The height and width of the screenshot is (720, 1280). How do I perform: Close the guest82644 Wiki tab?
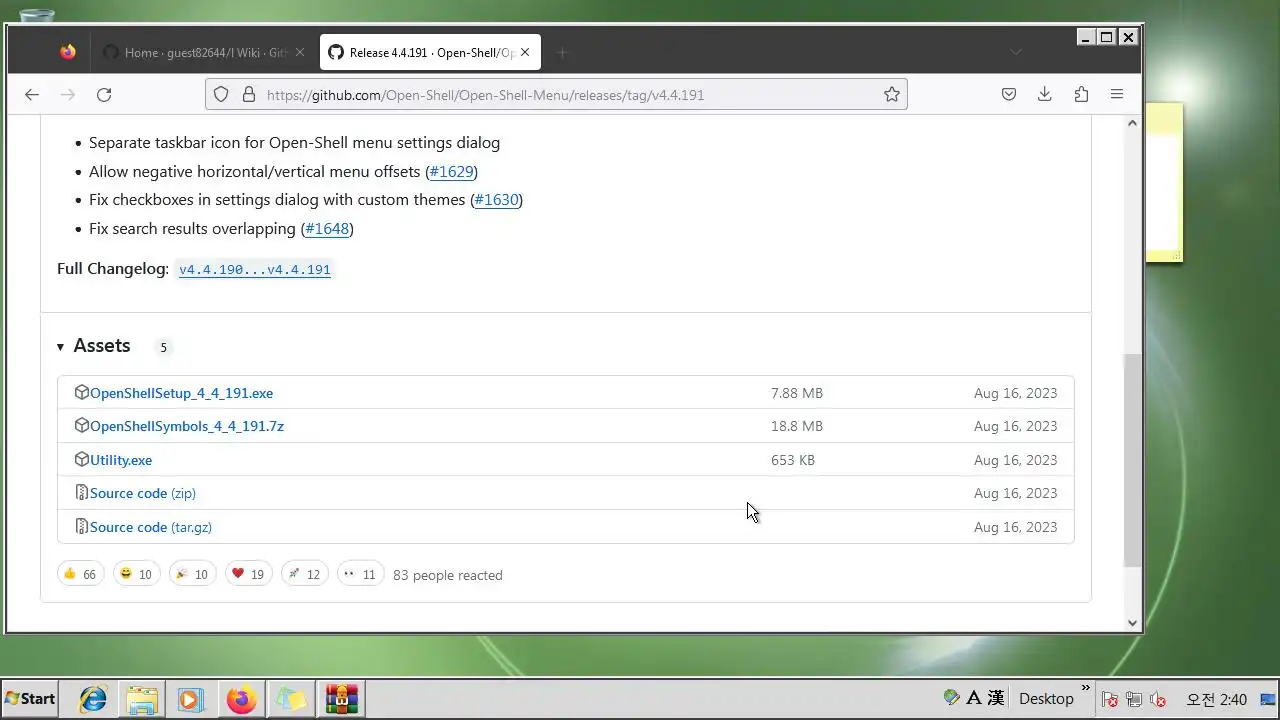(299, 52)
